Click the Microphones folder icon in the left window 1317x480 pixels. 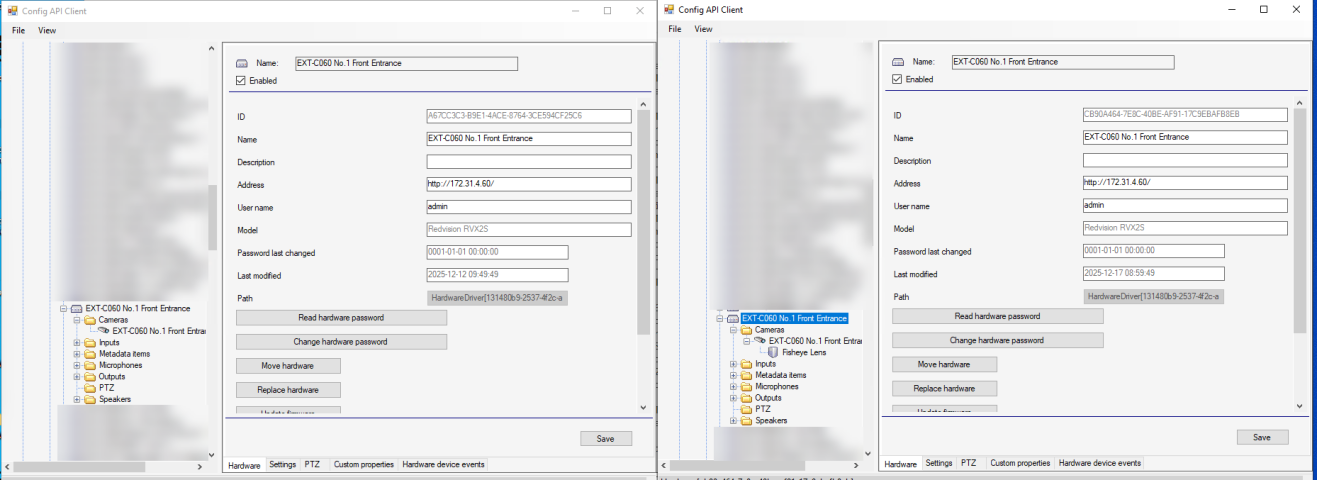90,365
